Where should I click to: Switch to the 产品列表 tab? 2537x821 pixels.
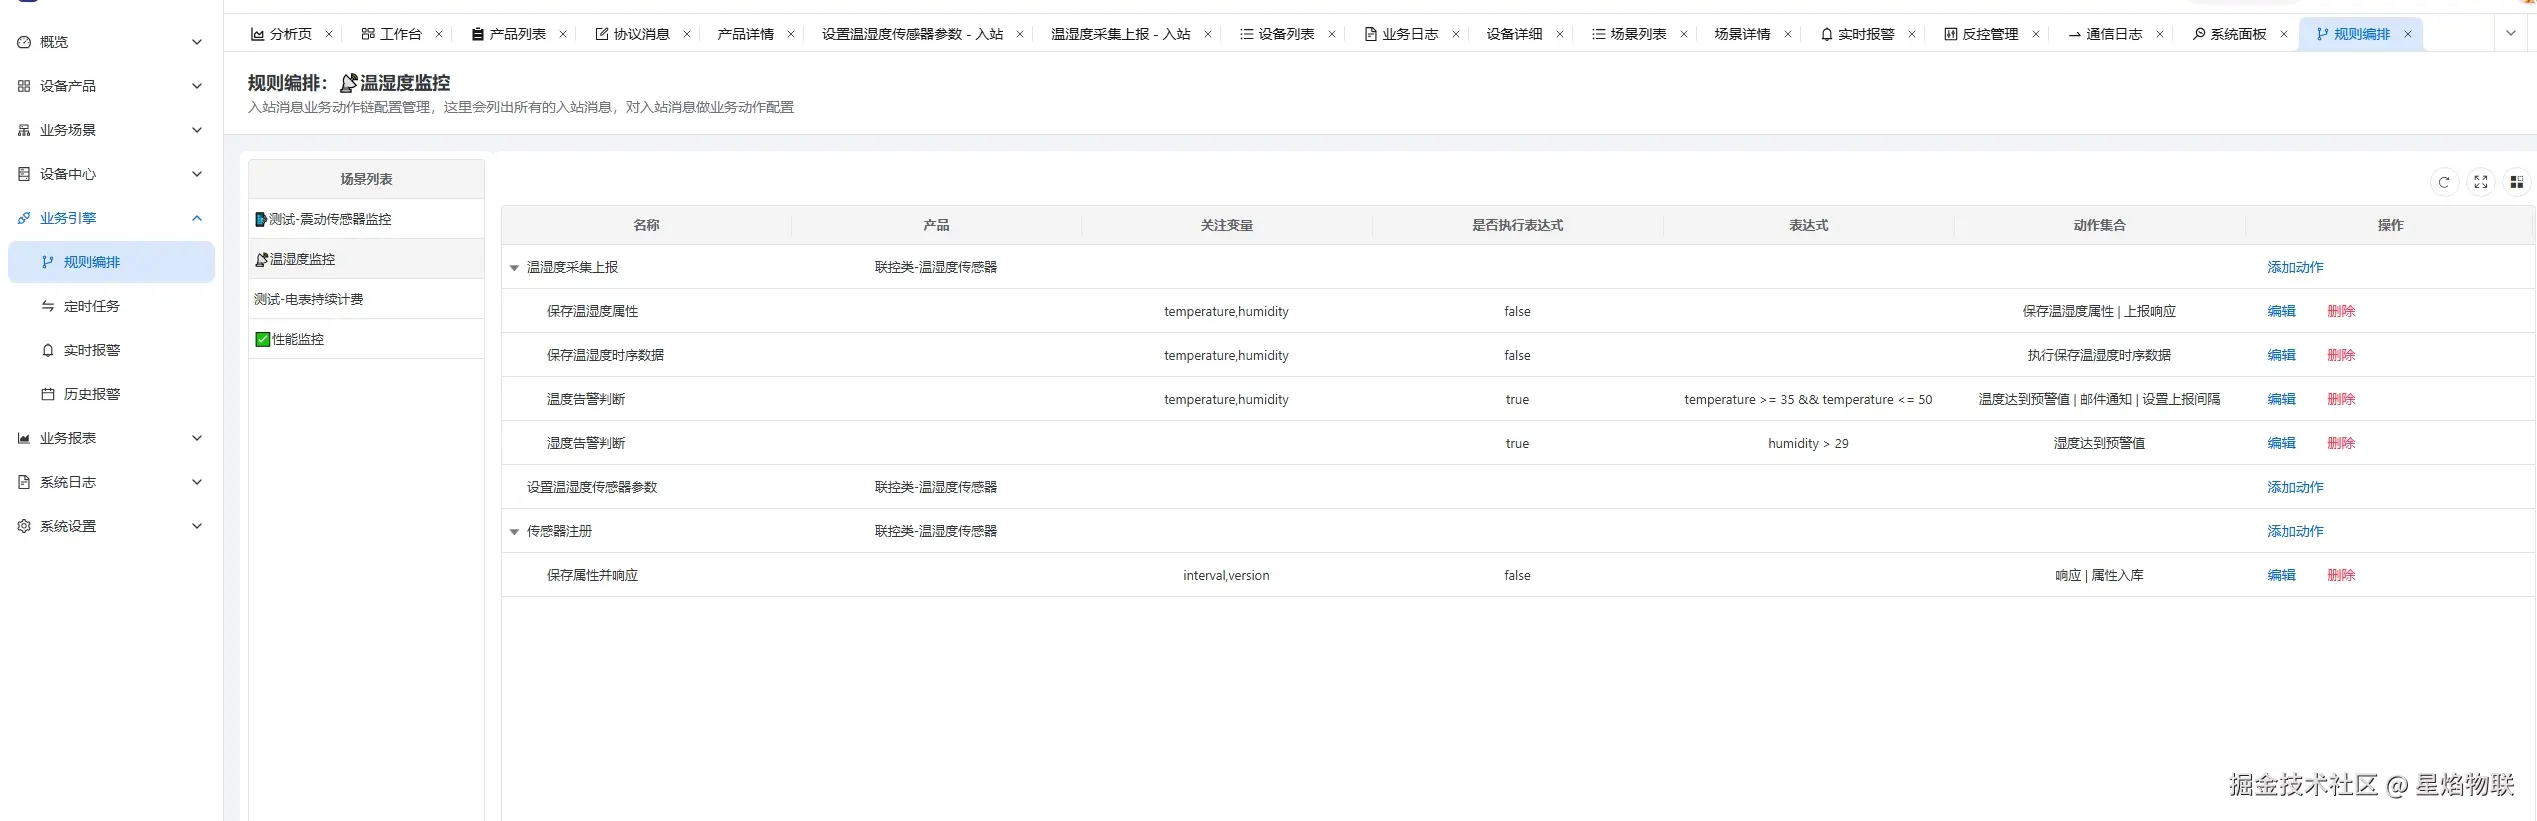click(508, 34)
